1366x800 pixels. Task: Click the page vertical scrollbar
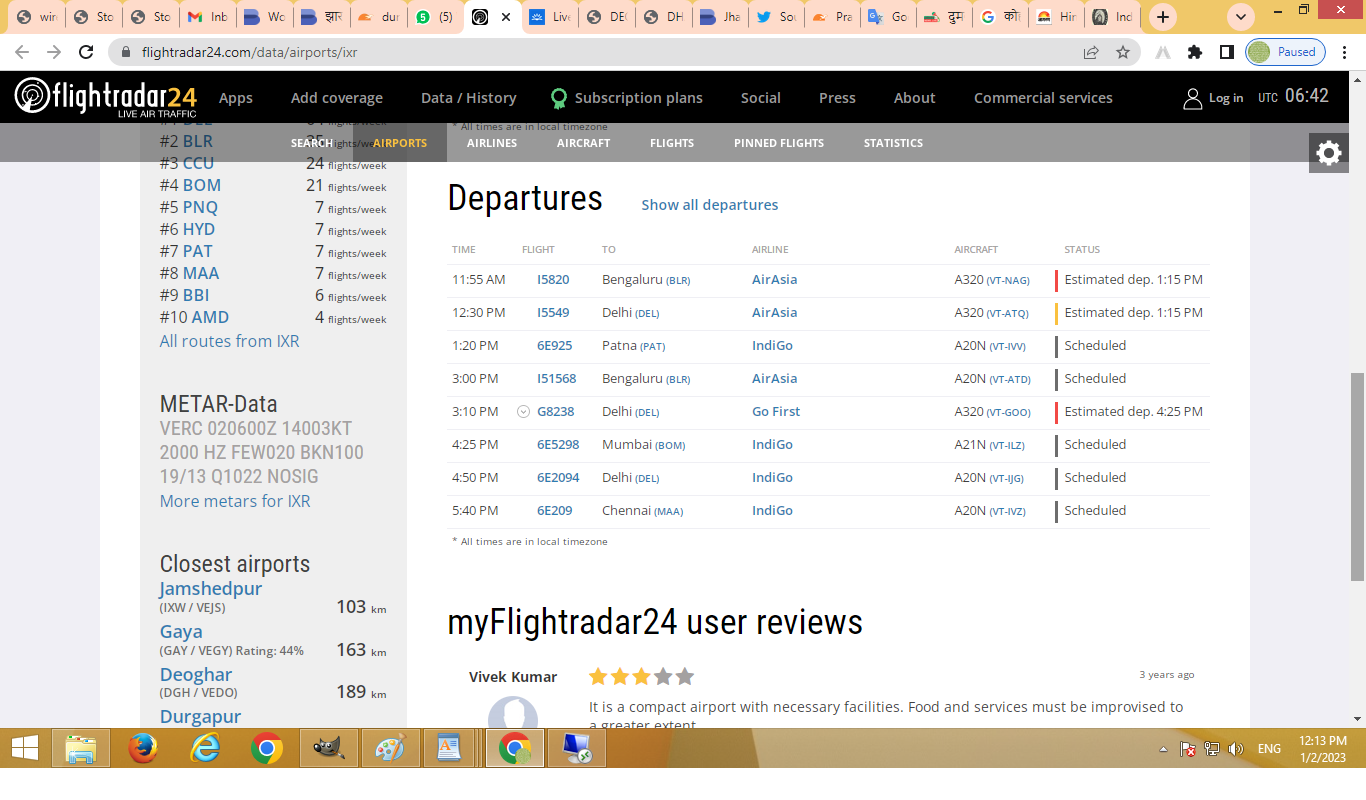click(x=1357, y=476)
